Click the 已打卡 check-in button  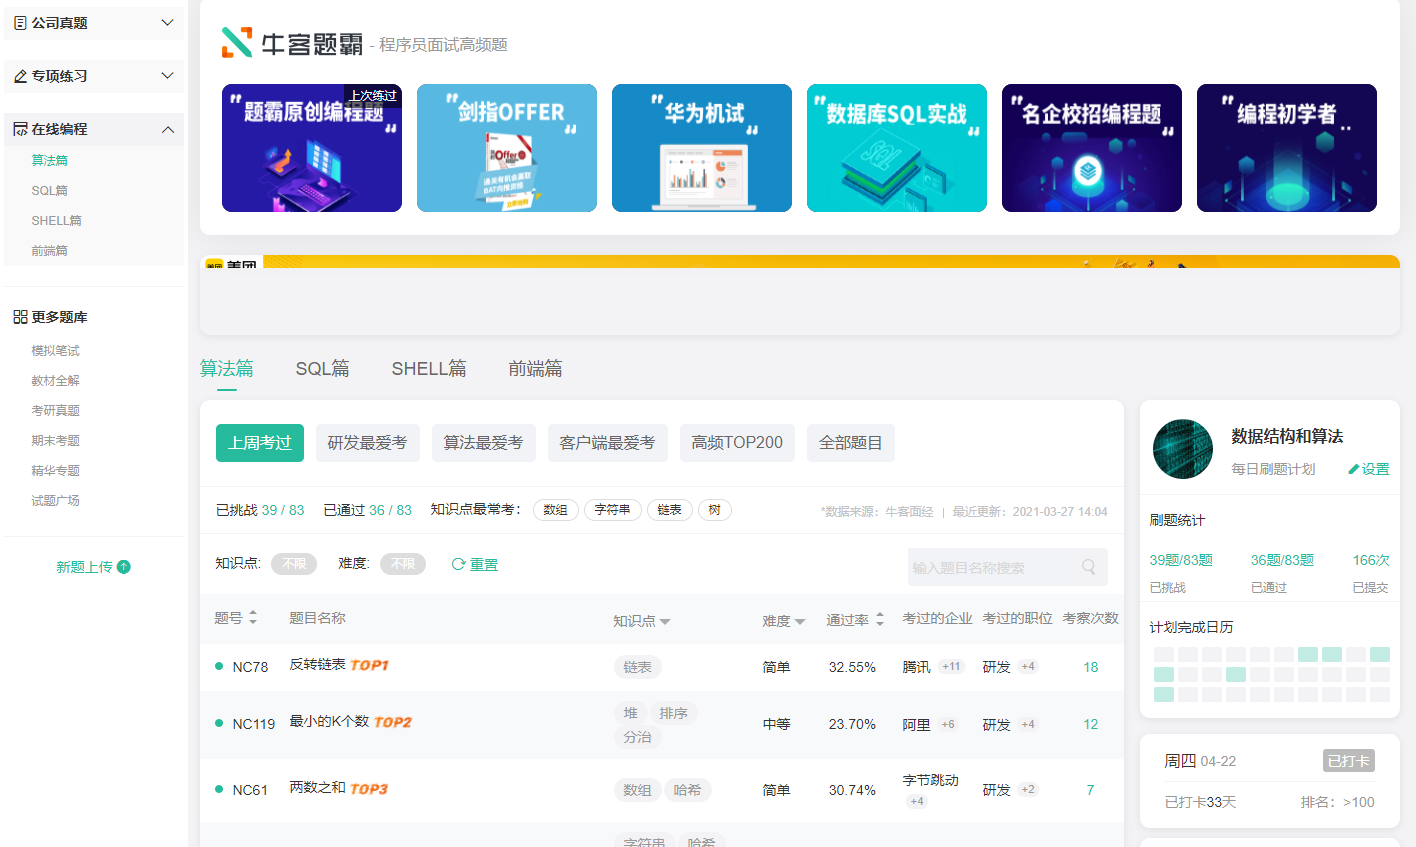tap(1348, 760)
